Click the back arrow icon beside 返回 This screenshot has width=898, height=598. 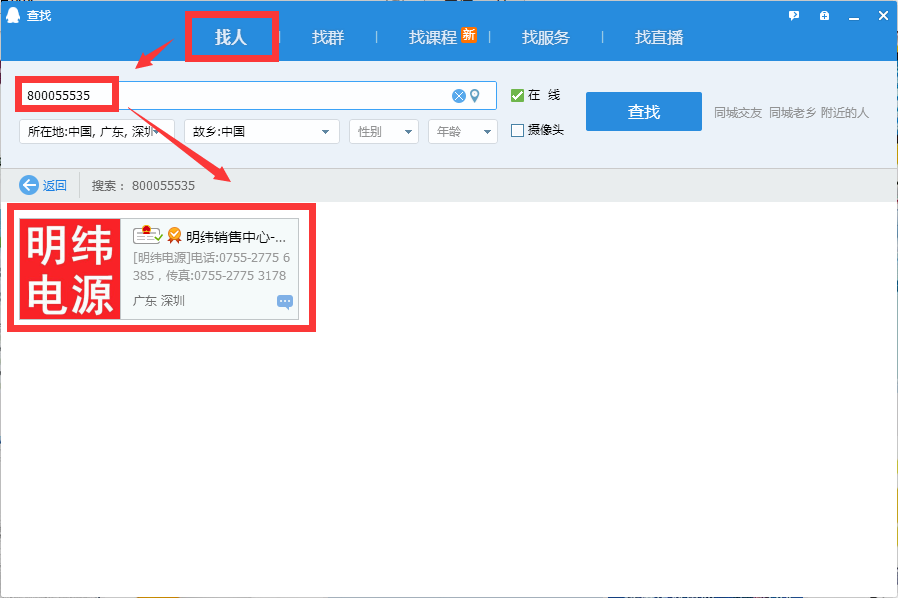pyautogui.click(x=29, y=185)
